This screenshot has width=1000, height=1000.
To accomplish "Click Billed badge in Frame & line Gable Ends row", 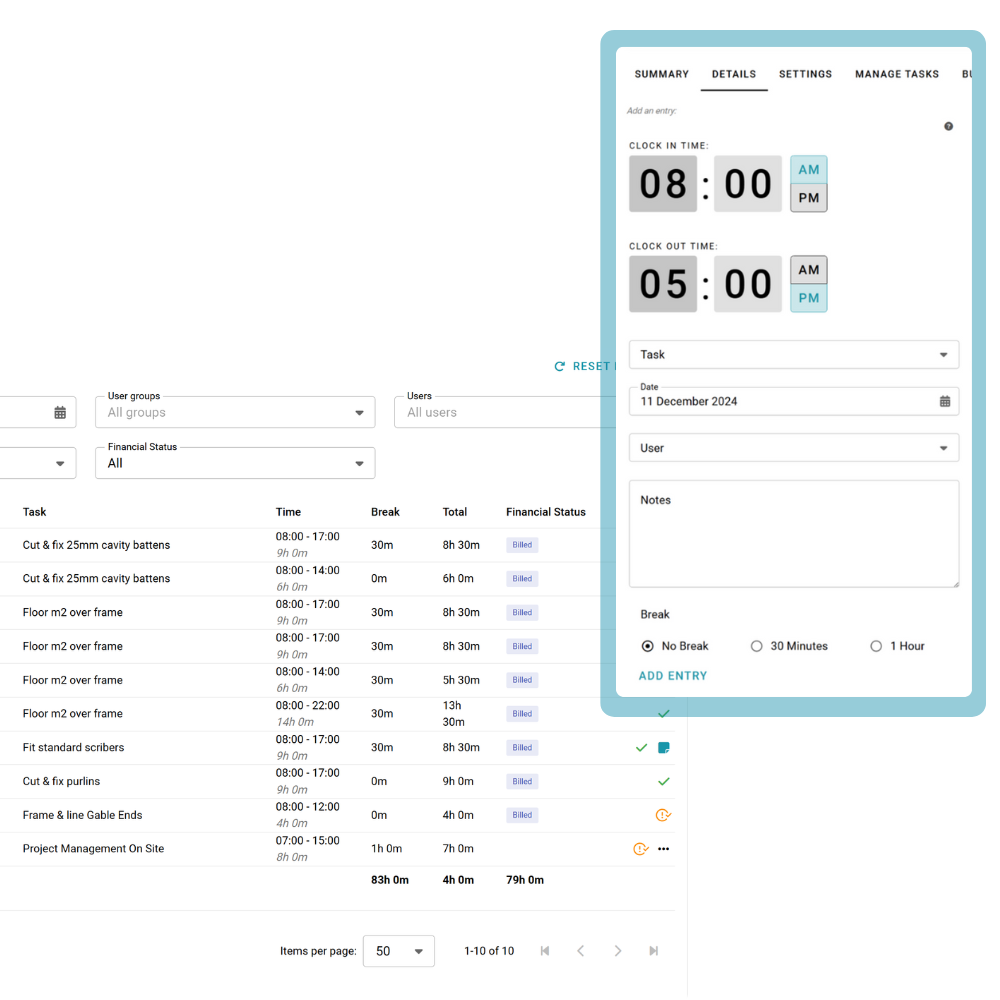I will pyautogui.click(x=522, y=815).
